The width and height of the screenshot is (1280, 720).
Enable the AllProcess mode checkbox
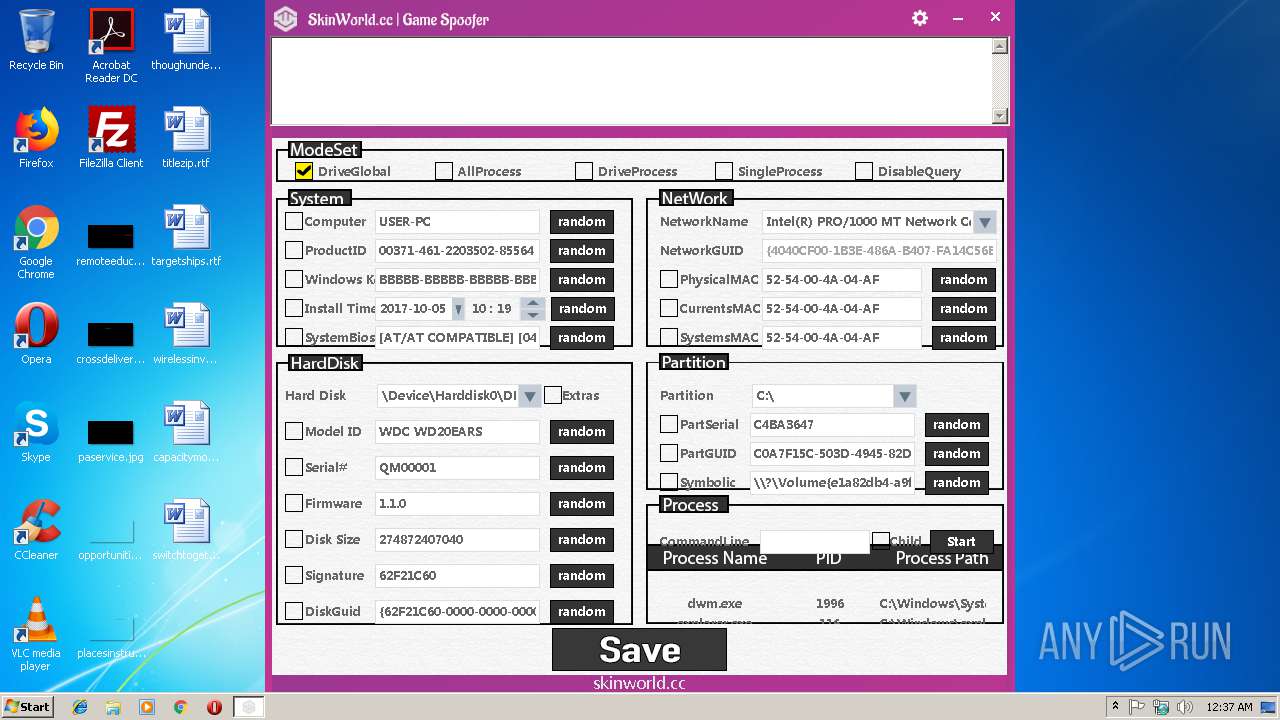click(444, 171)
